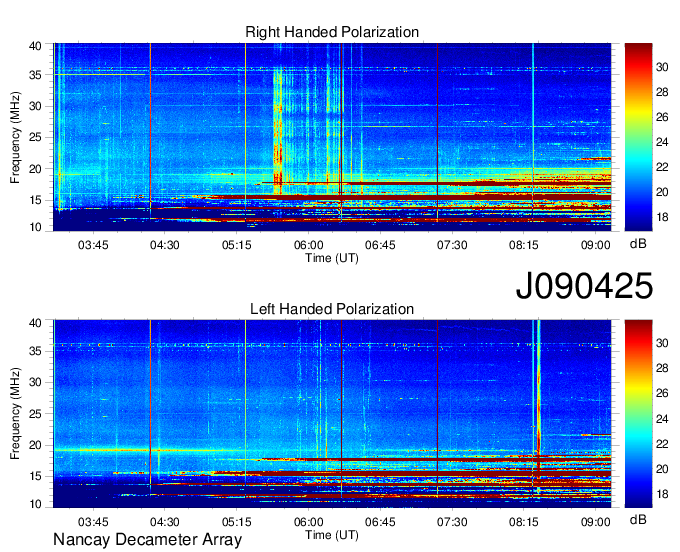Click the 30 dB tick on upper color bar
Screen dimensions: 680x552
(662, 67)
